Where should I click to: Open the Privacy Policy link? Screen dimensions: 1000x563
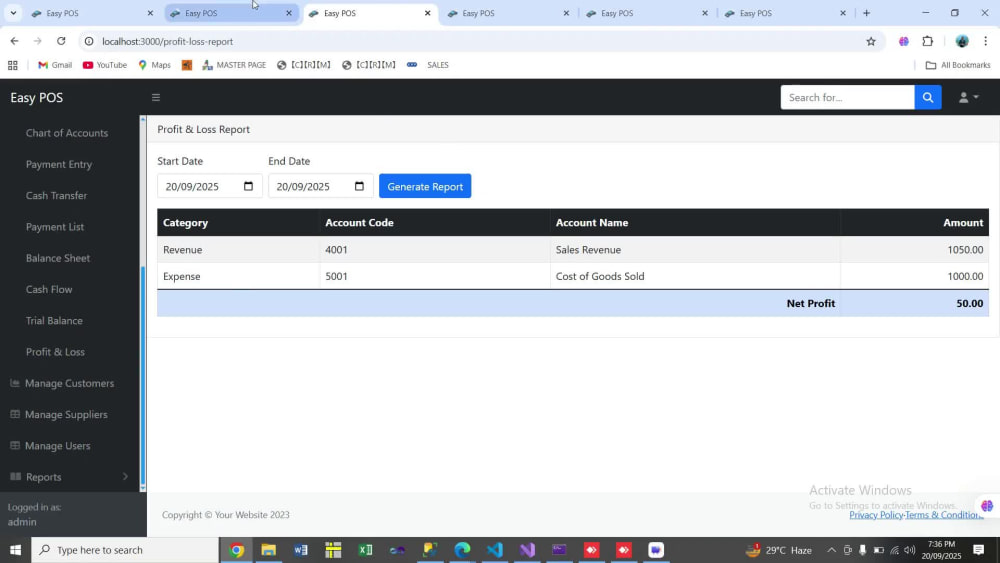(x=876, y=515)
